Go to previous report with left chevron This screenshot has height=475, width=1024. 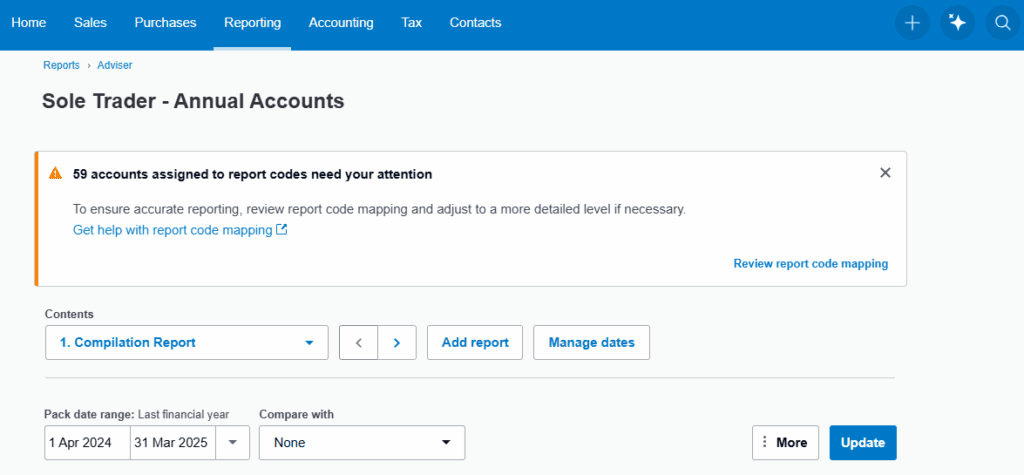coord(359,342)
